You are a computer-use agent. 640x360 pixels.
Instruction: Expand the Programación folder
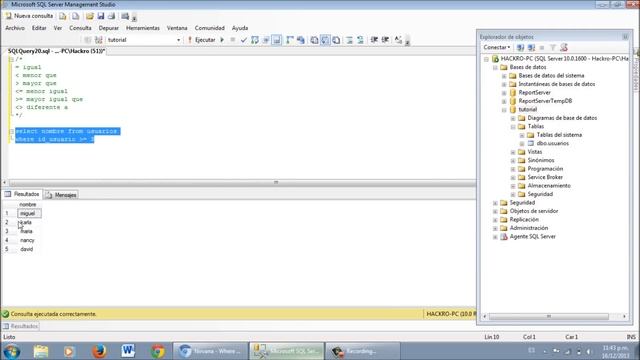513,169
